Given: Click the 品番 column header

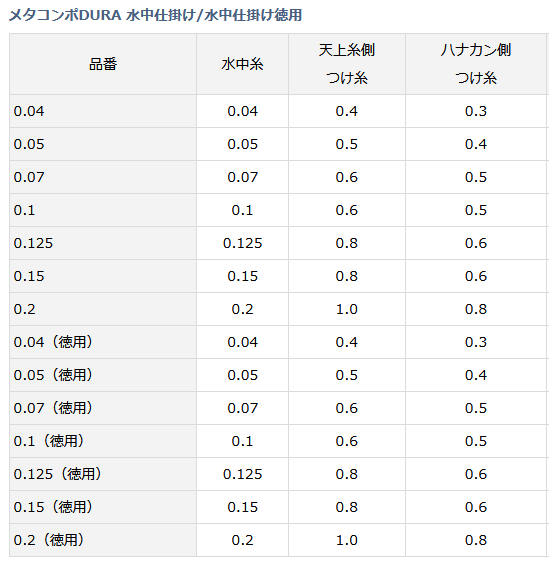Looking at the screenshot, I should (103, 64).
